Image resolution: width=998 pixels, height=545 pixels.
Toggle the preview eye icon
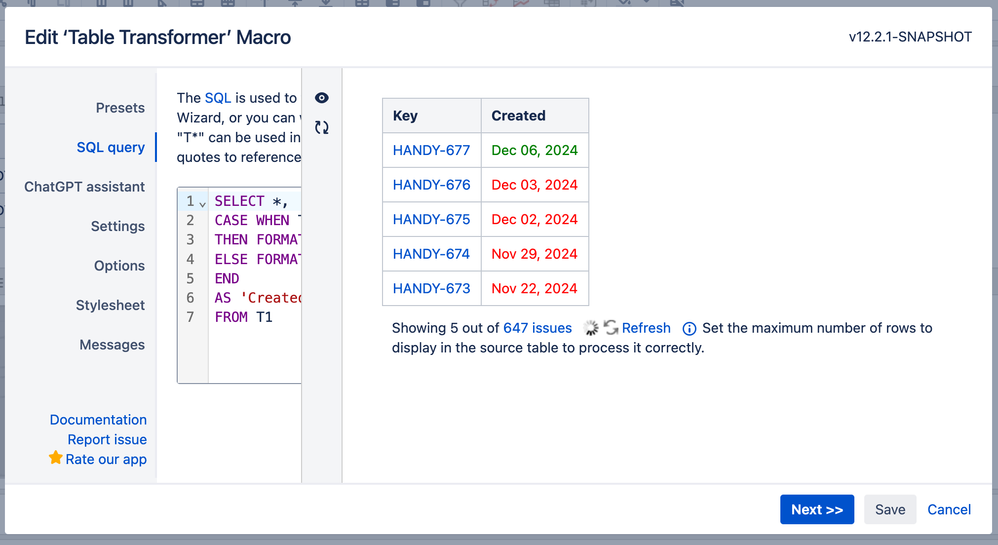(x=321, y=97)
